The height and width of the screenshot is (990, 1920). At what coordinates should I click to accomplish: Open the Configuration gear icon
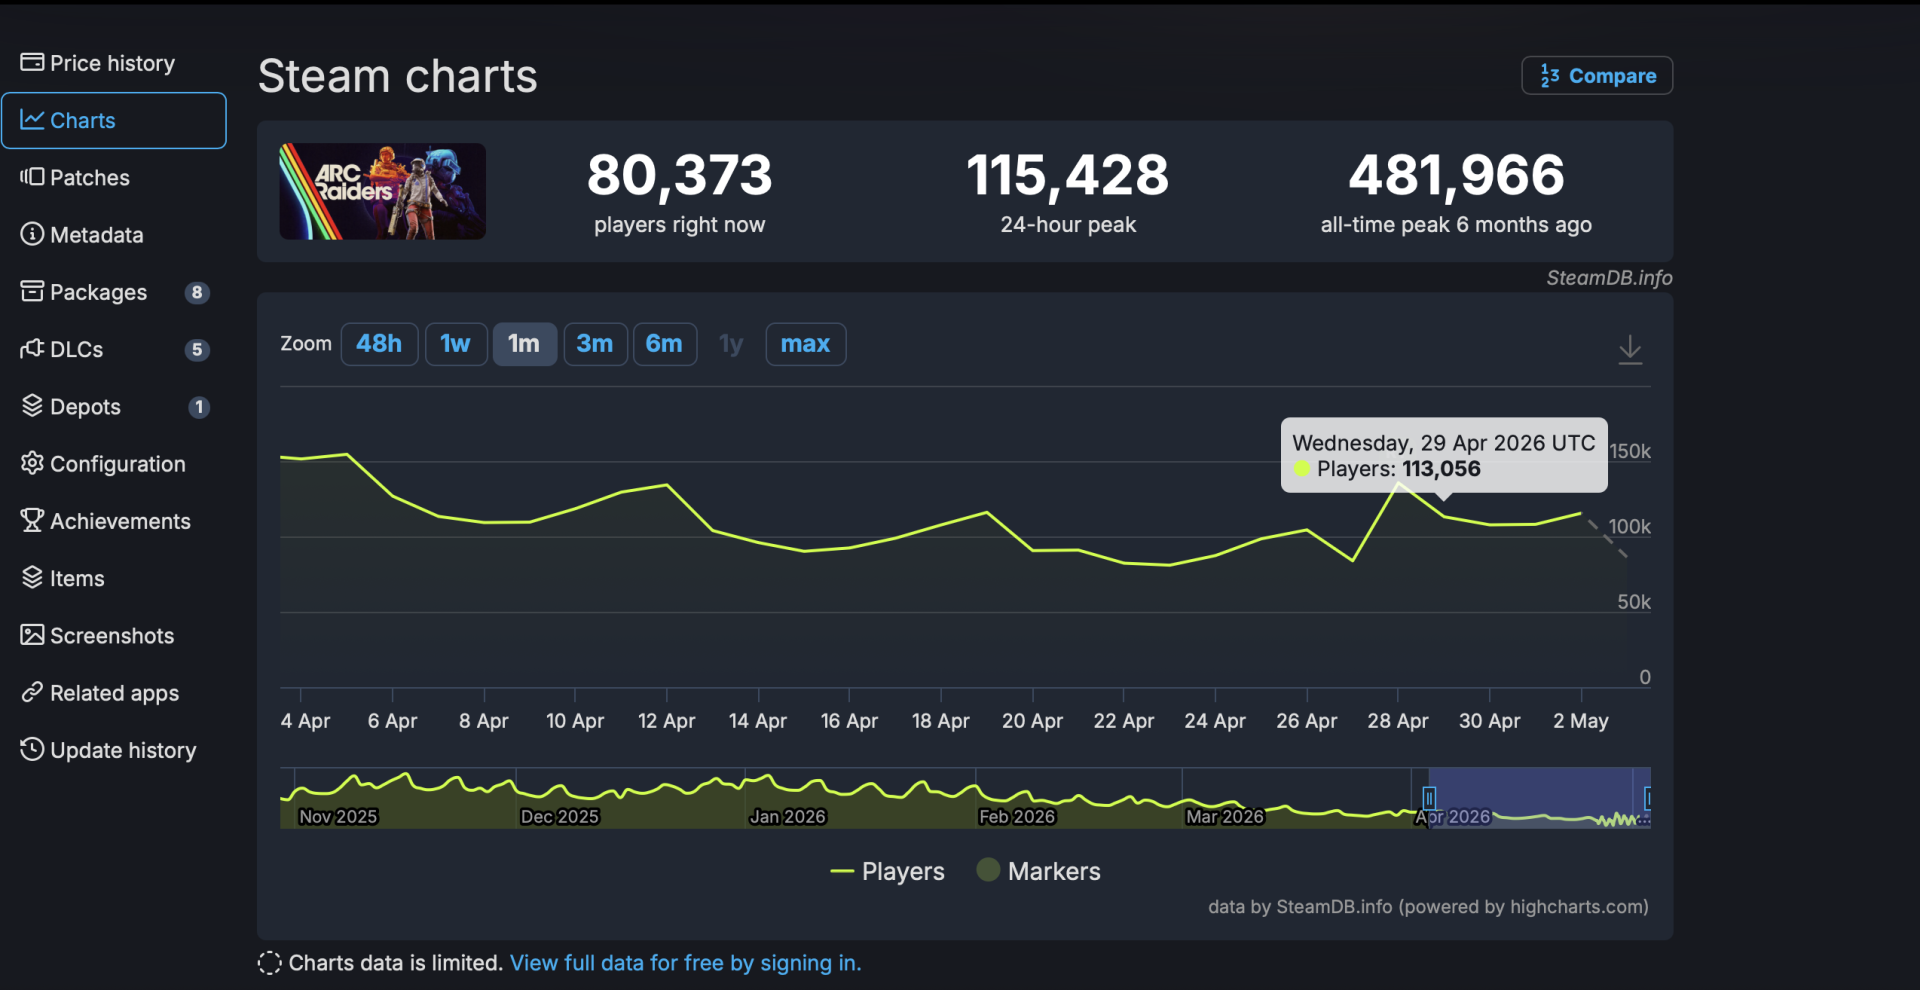tap(32, 463)
